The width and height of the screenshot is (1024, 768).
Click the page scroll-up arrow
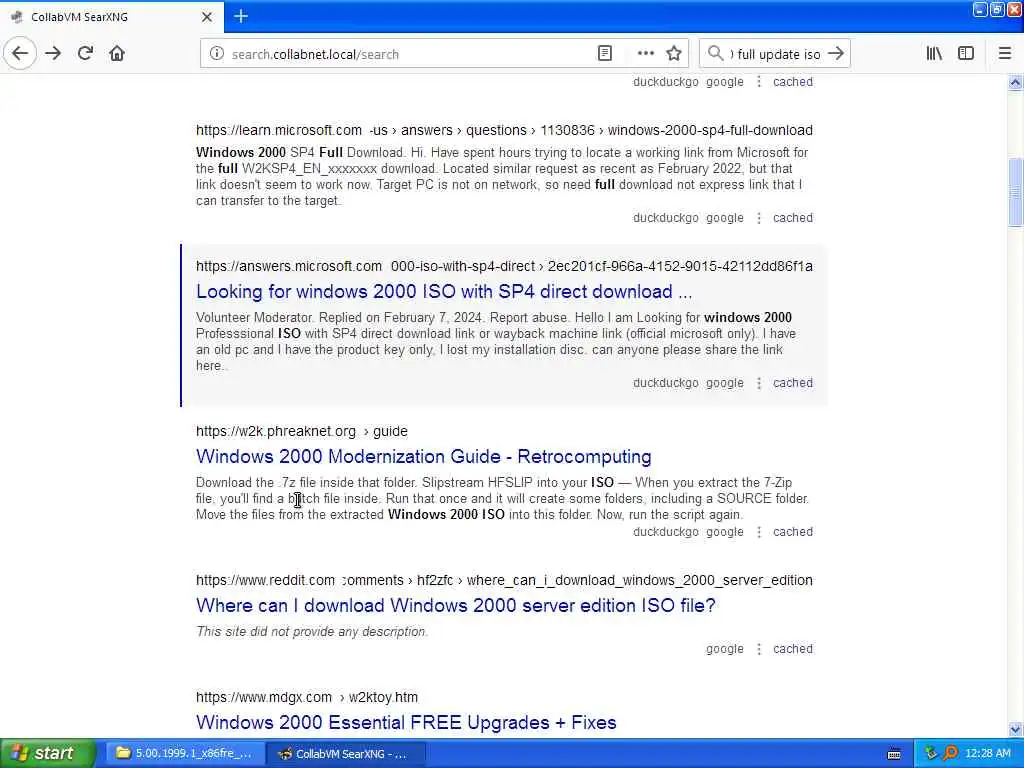click(x=1015, y=82)
